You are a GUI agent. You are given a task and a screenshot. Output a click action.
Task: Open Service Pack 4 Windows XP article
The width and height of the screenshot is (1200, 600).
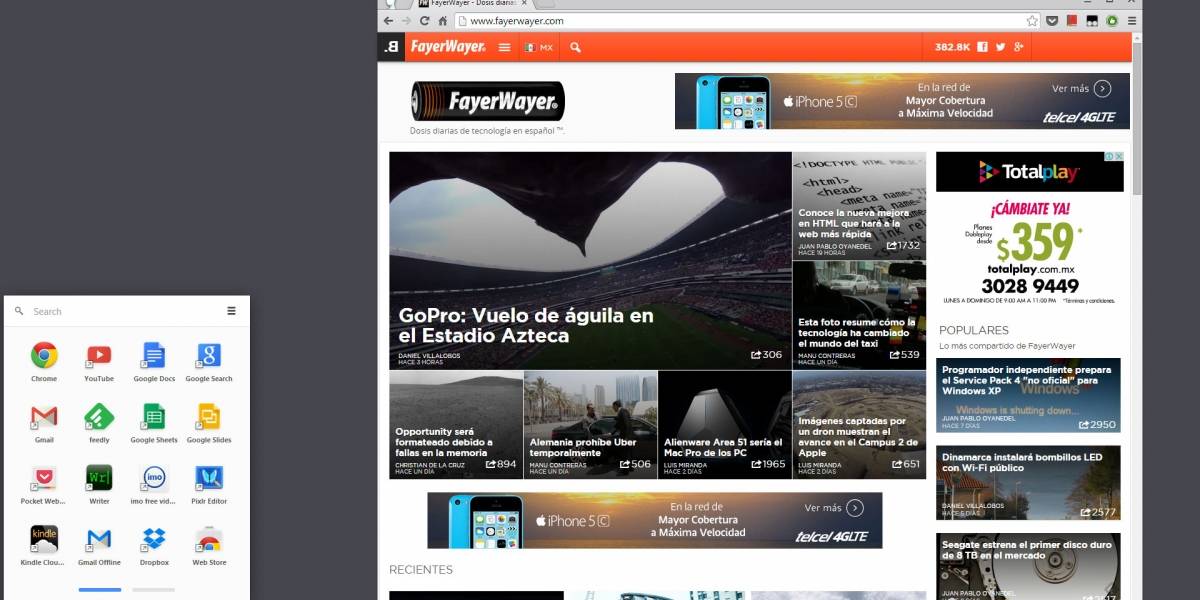(x=1028, y=395)
